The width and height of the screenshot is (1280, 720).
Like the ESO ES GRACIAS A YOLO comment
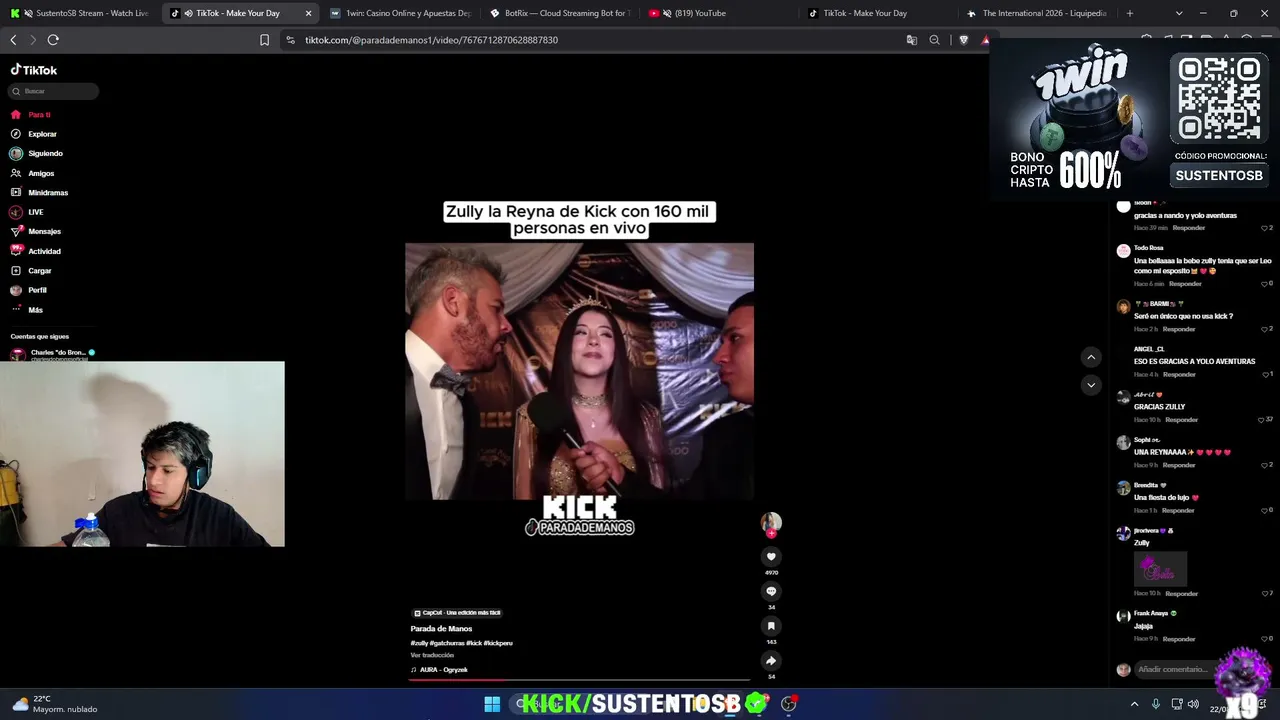point(1267,374)
